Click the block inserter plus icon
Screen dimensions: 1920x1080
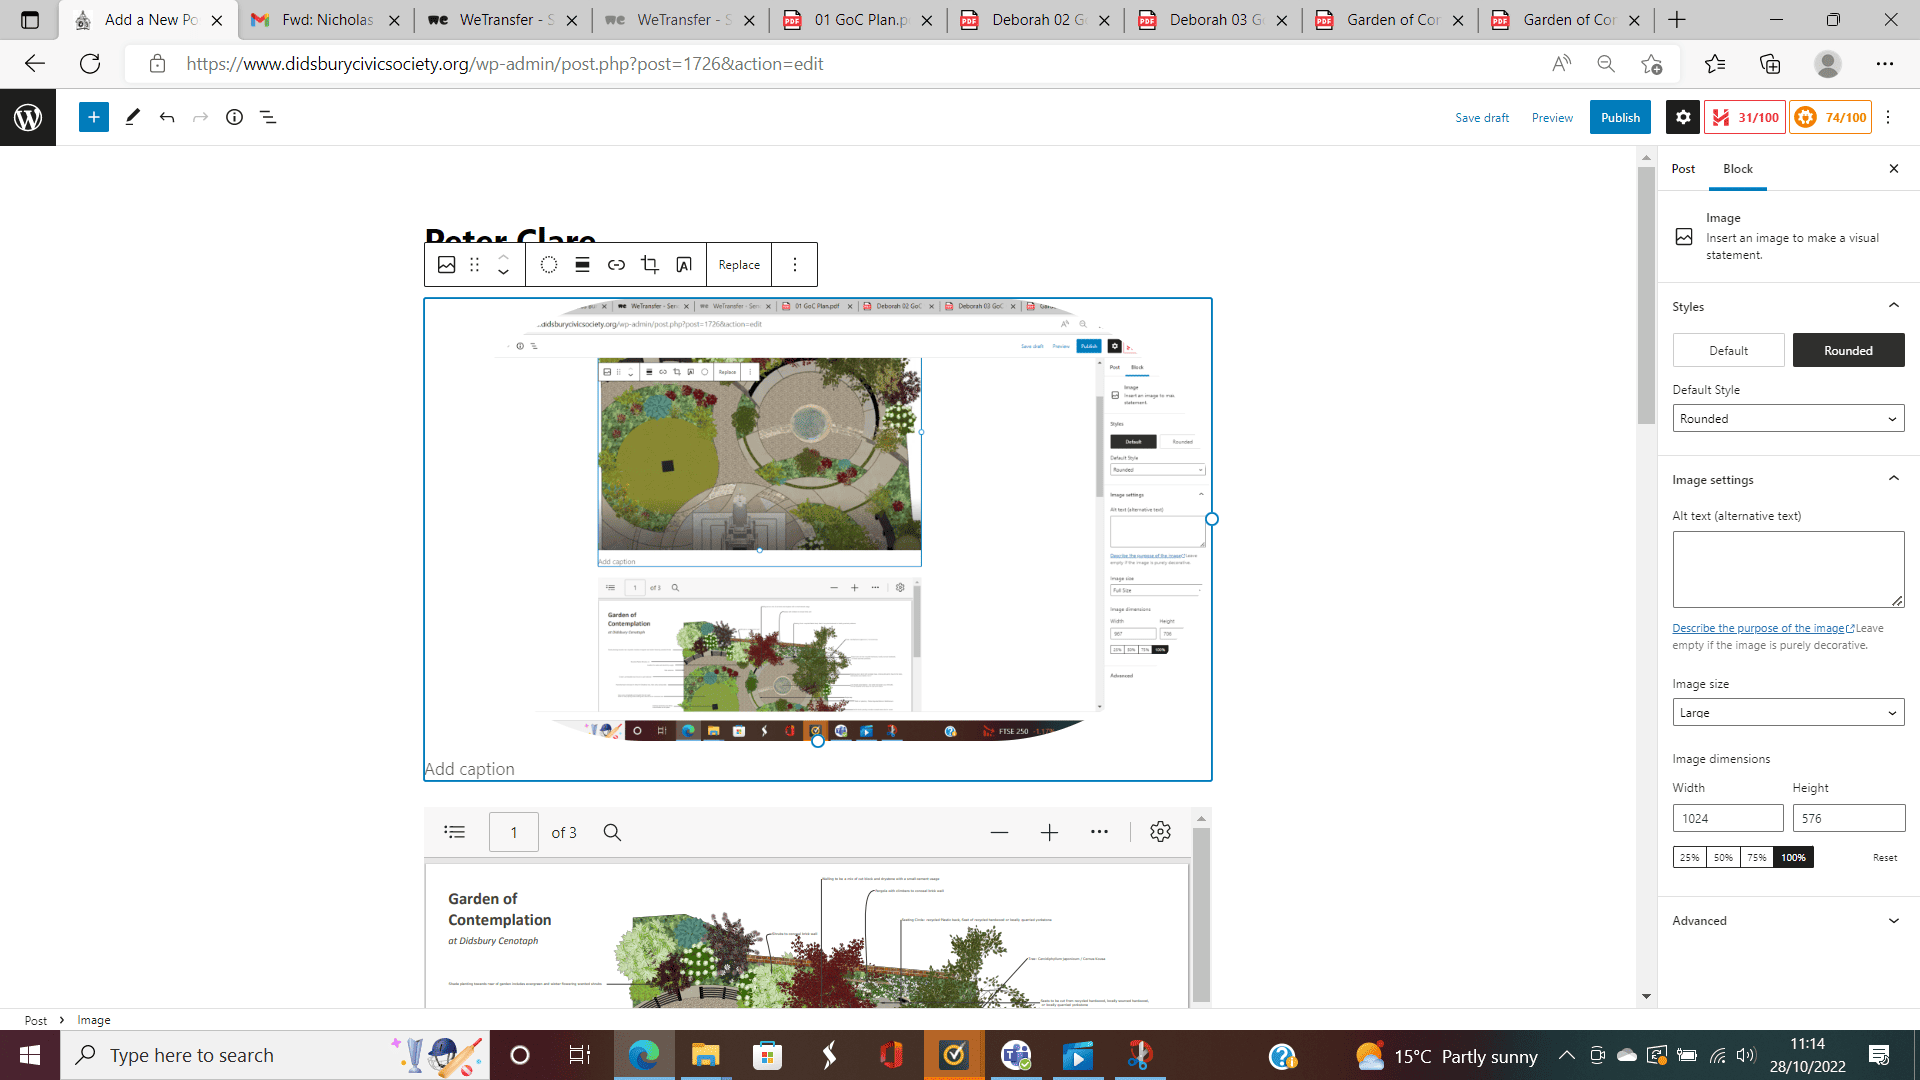click(x=93, y=117)
